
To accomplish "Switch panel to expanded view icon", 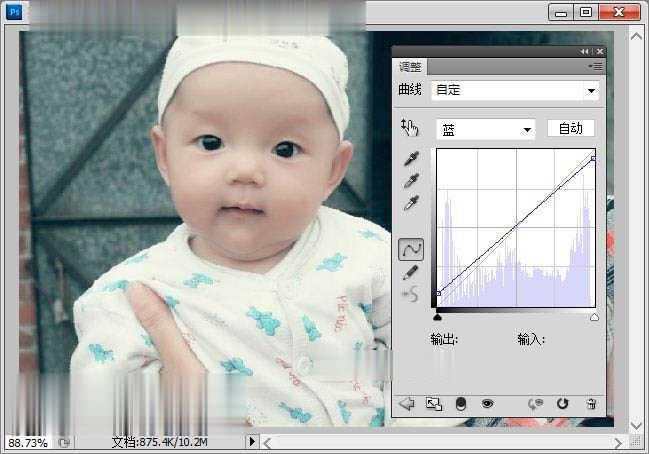I will tap(434, 404).
